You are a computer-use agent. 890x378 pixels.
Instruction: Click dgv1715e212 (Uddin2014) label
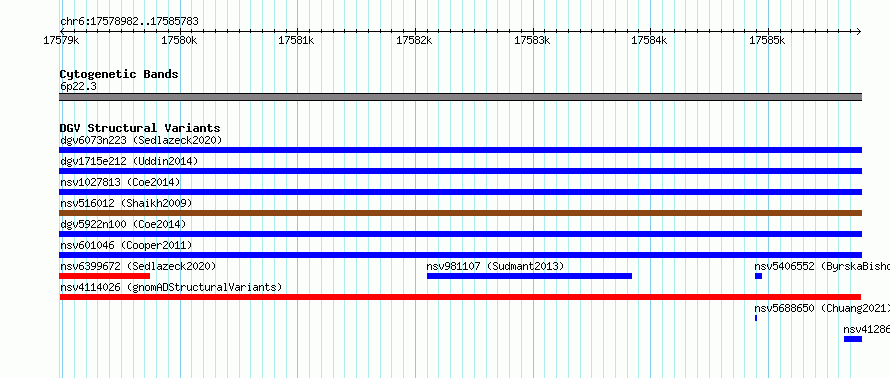pos(129,161)
